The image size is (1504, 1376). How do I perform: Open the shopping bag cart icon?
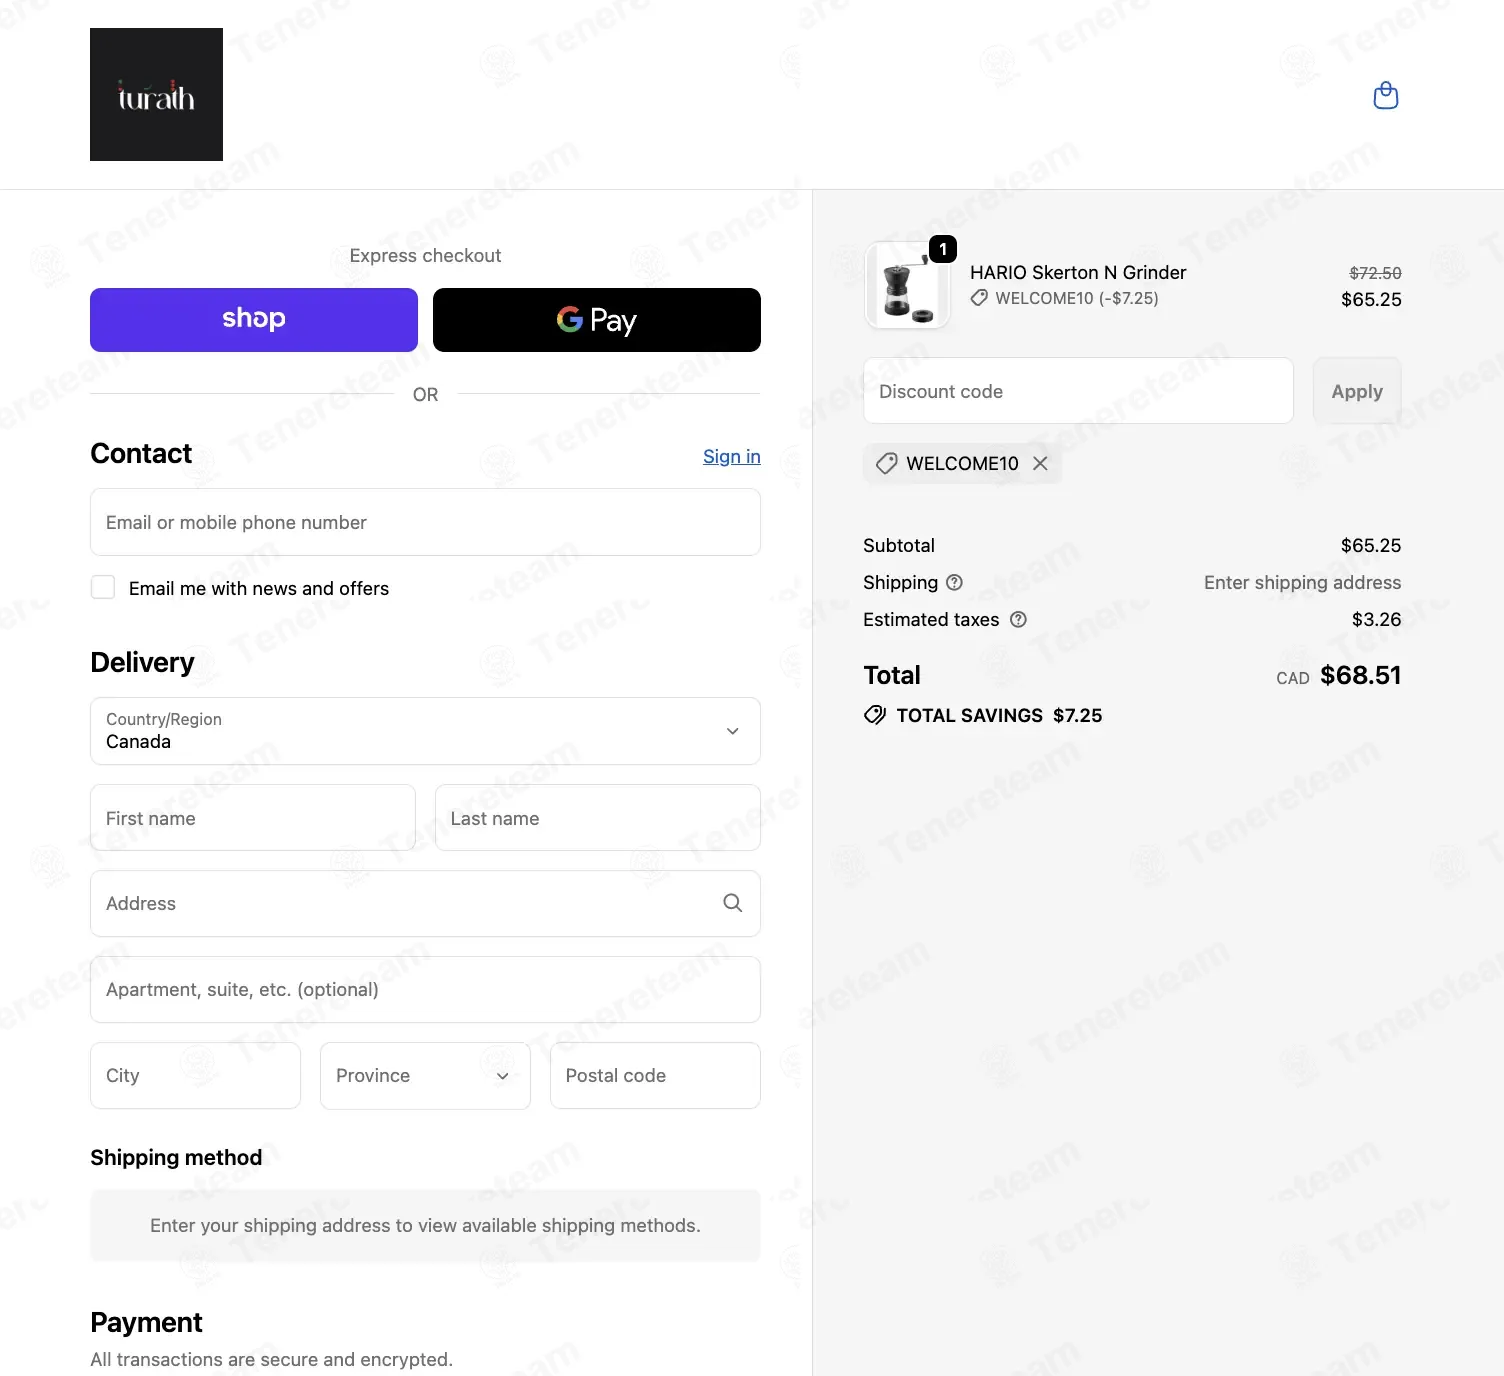pyautogui.click(x=1385, y=96)
